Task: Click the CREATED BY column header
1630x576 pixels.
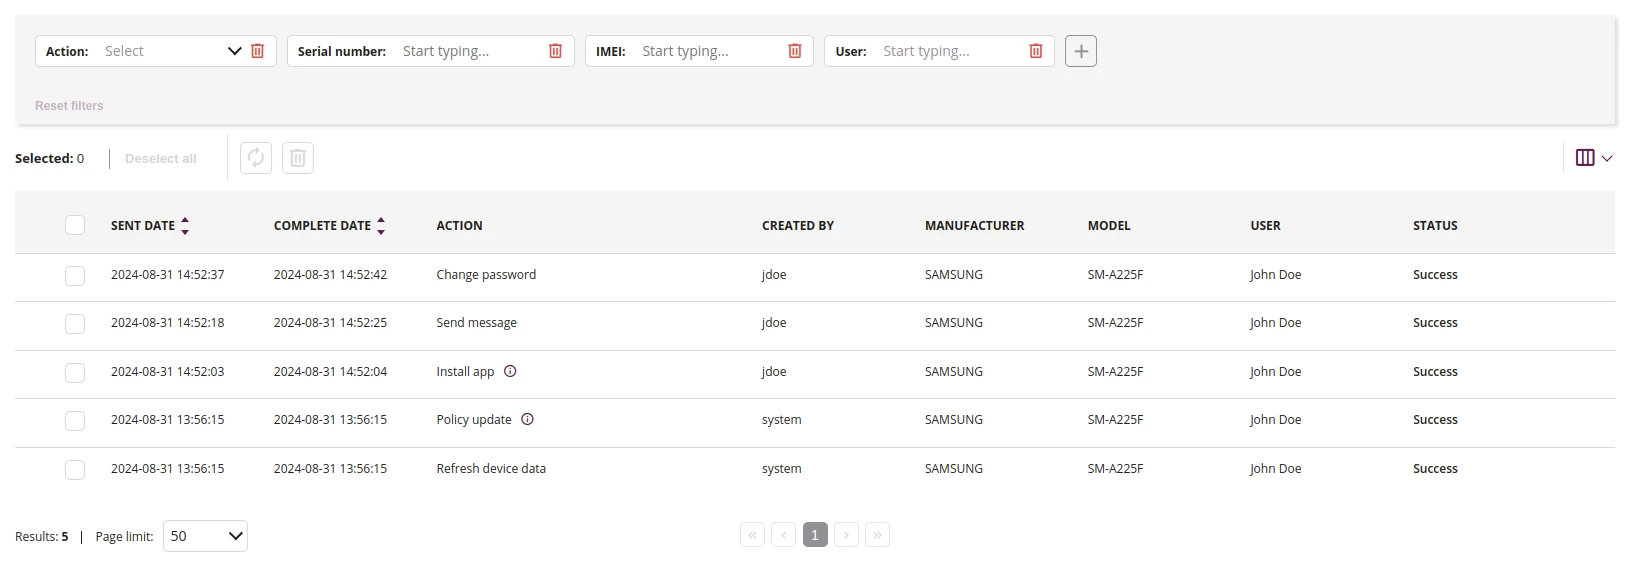Action: coord(798,226)
